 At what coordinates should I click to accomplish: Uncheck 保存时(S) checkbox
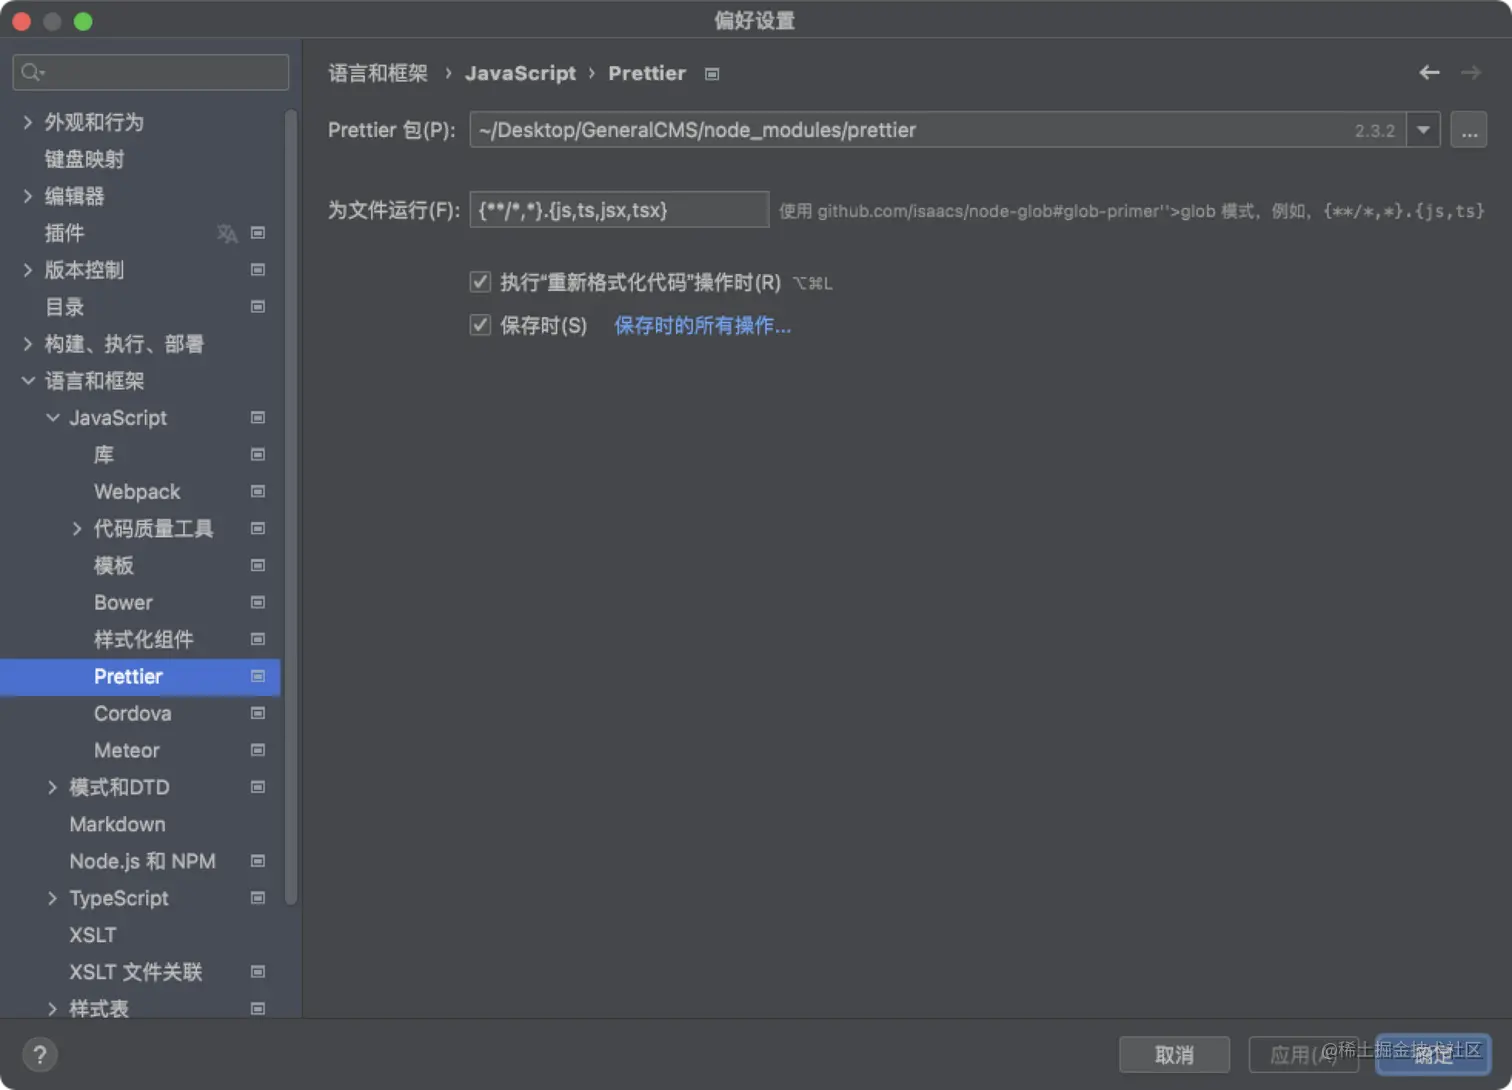click(480, 324)
